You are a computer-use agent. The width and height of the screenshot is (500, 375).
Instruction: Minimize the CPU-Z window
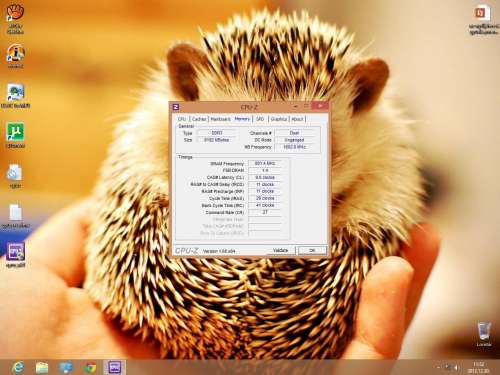pos(295,107)
